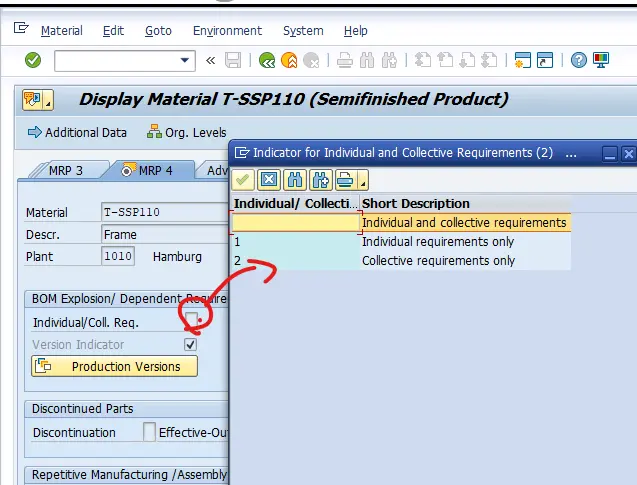Expand the command field using the double chevron
This screenshot has height=485, width=637.
tap(210, 61)
